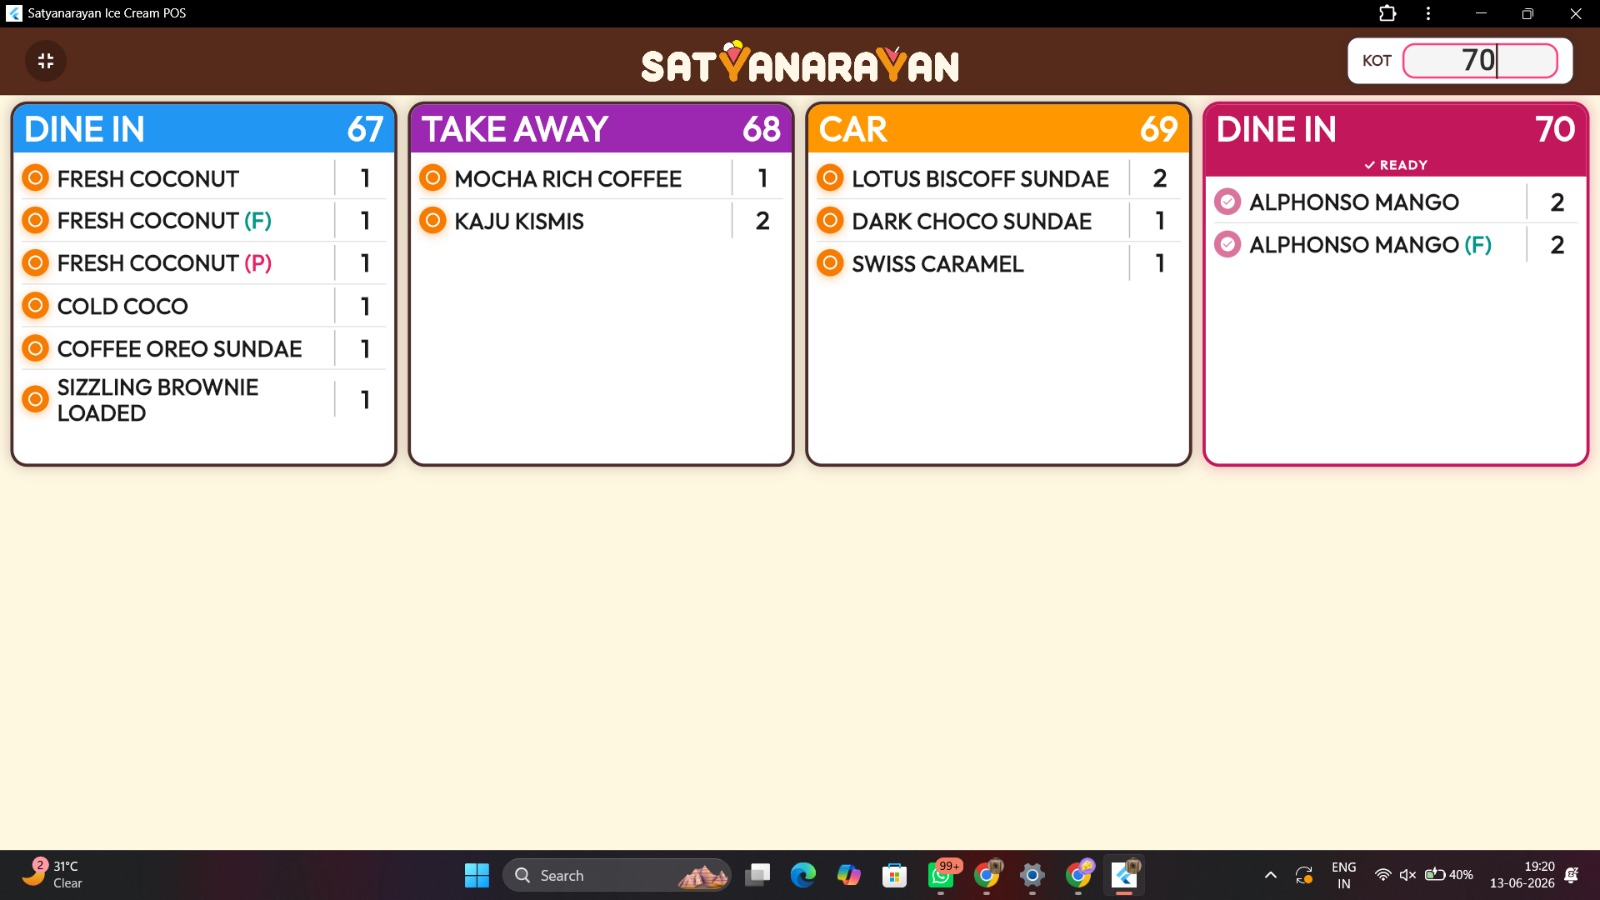The width and height of the screenshot is (1600, 900).
Task: Toggle status circle for KAJU KISMIS
Action: 433,220
